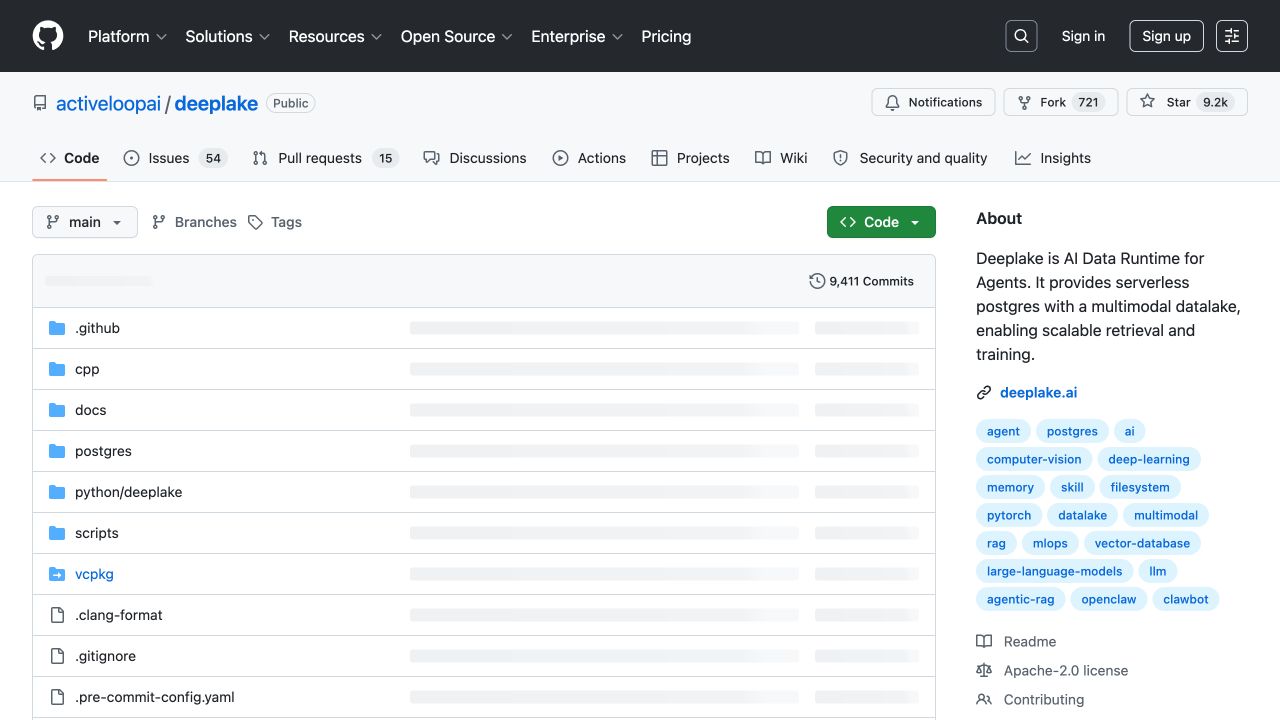Click the .clang-format file icon
Image resolution: width=1280 pixels, height=720 pixels.
tap(57, 615)
